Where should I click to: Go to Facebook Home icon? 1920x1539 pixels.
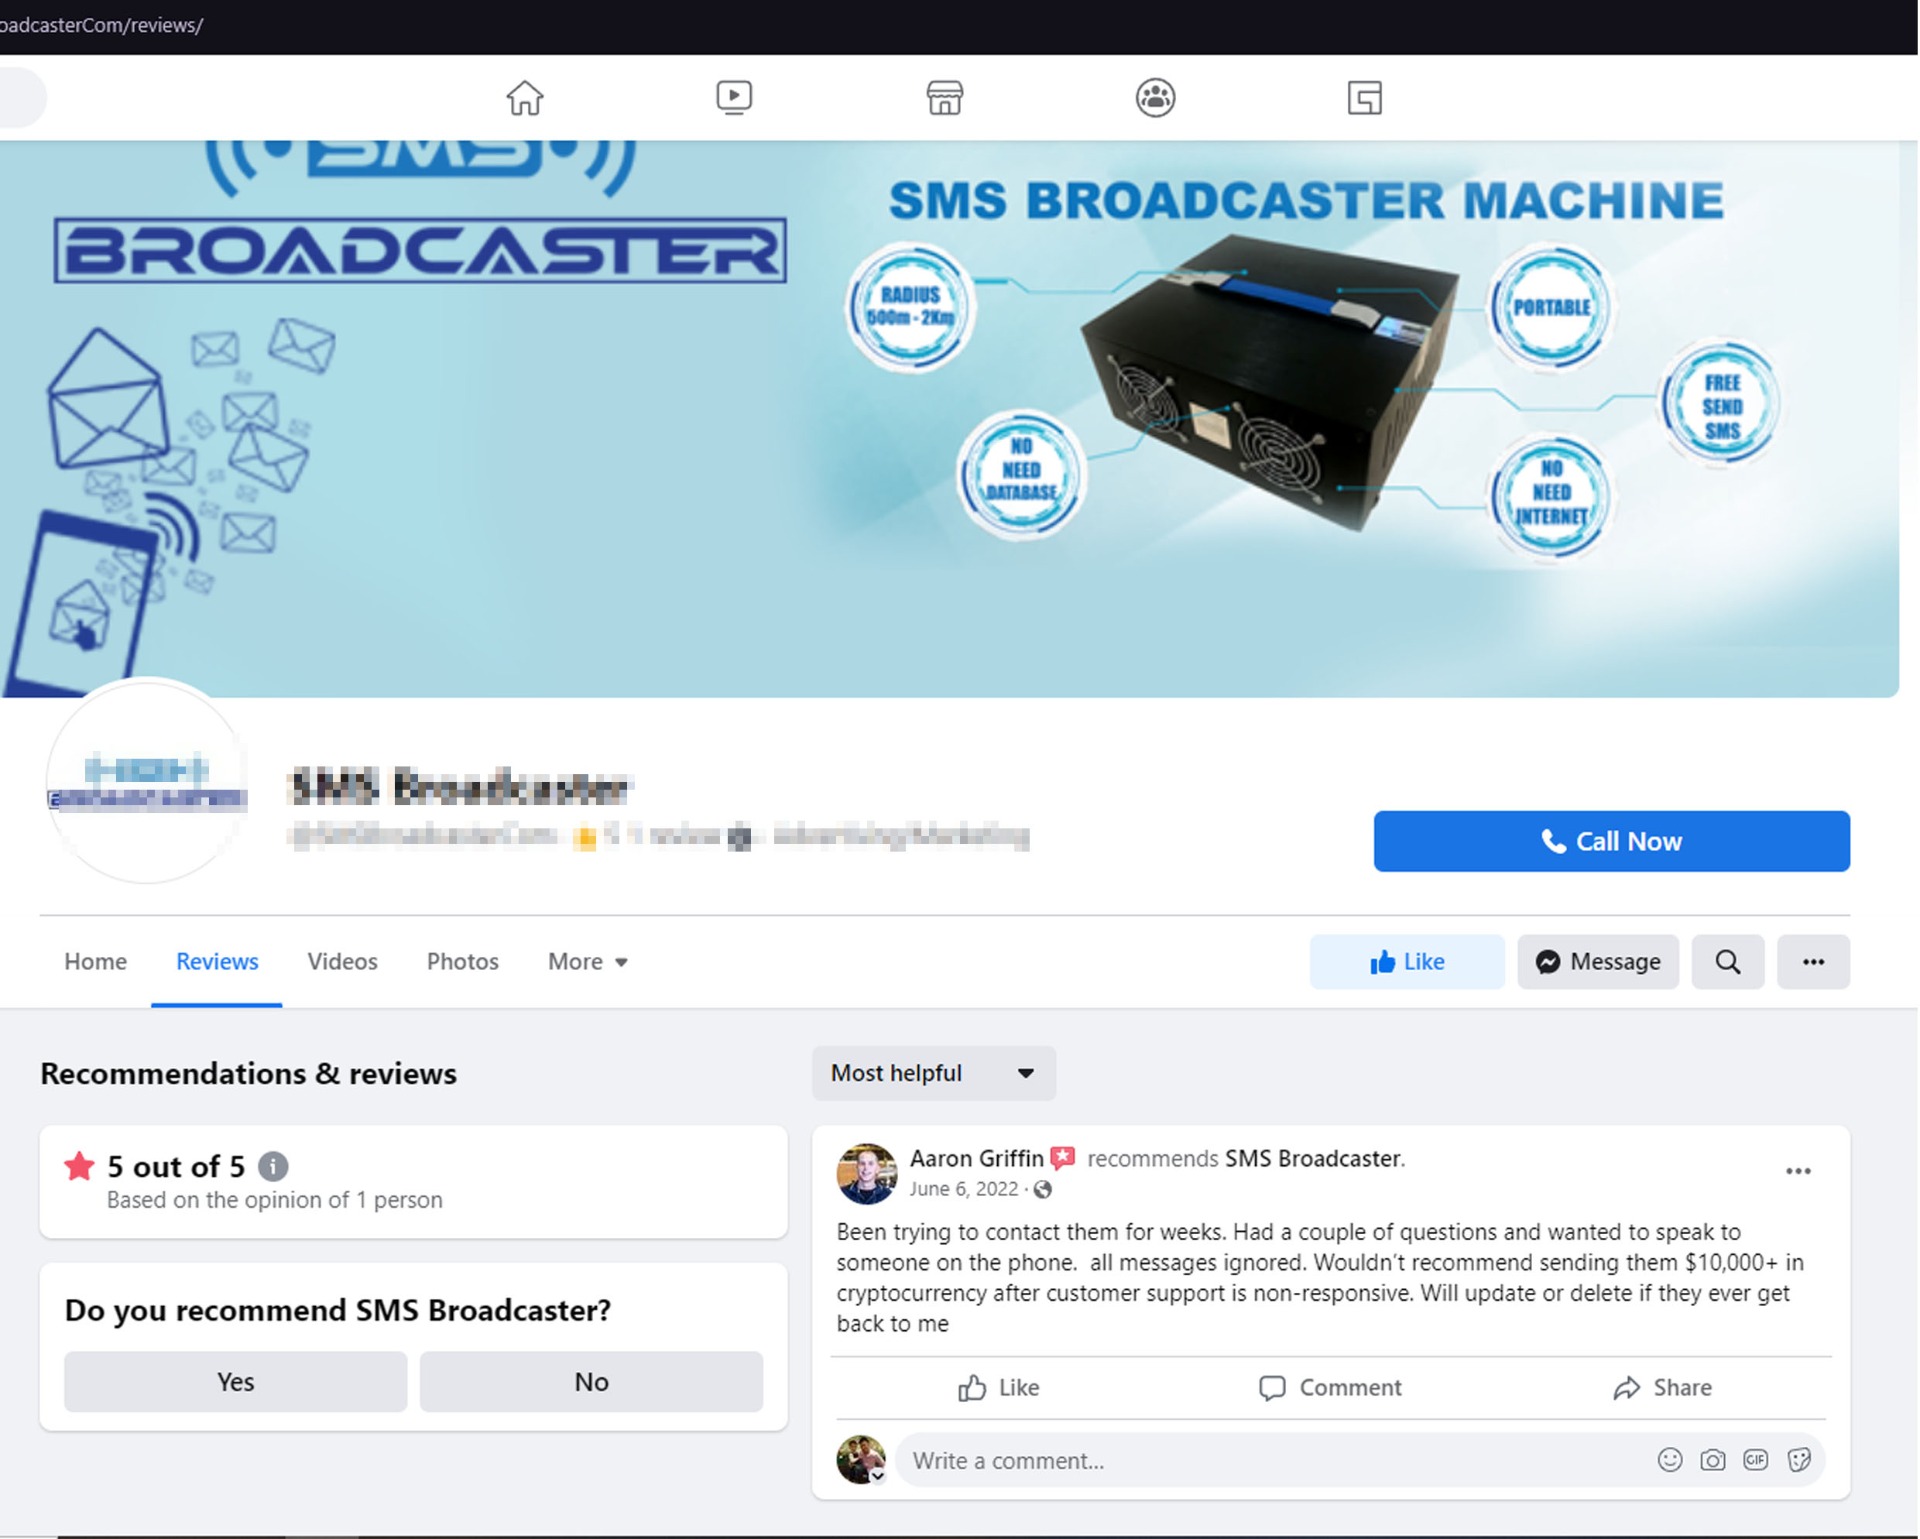pos(524,98)
